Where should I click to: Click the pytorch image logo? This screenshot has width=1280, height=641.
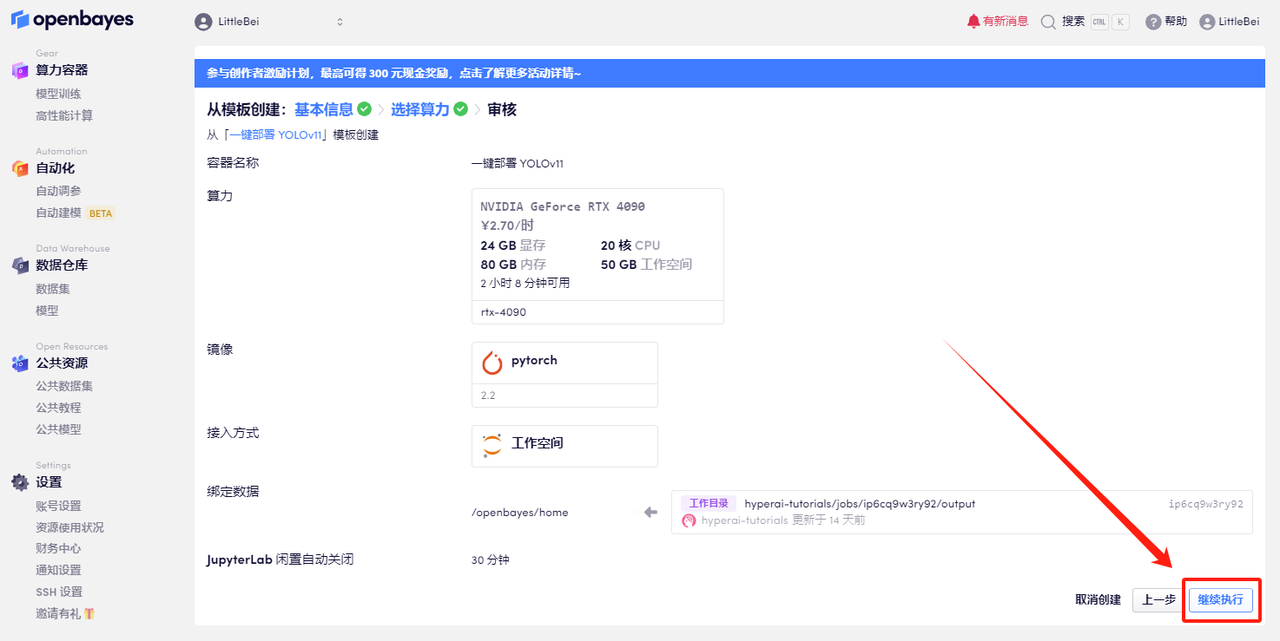click(x=492, y=362)
